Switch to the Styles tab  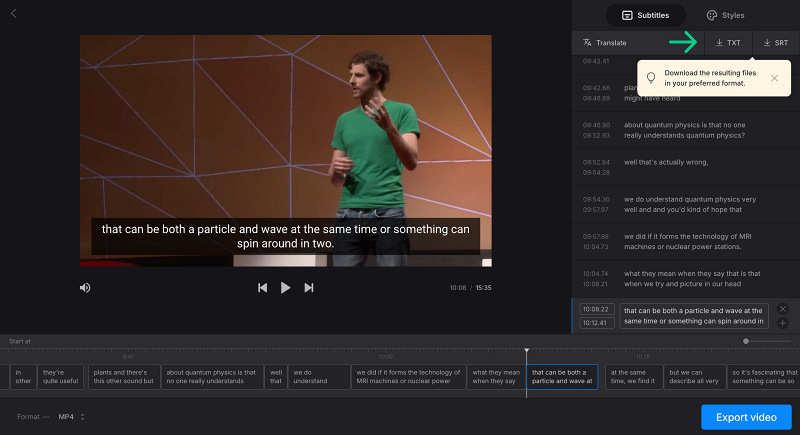click(726, 15)
